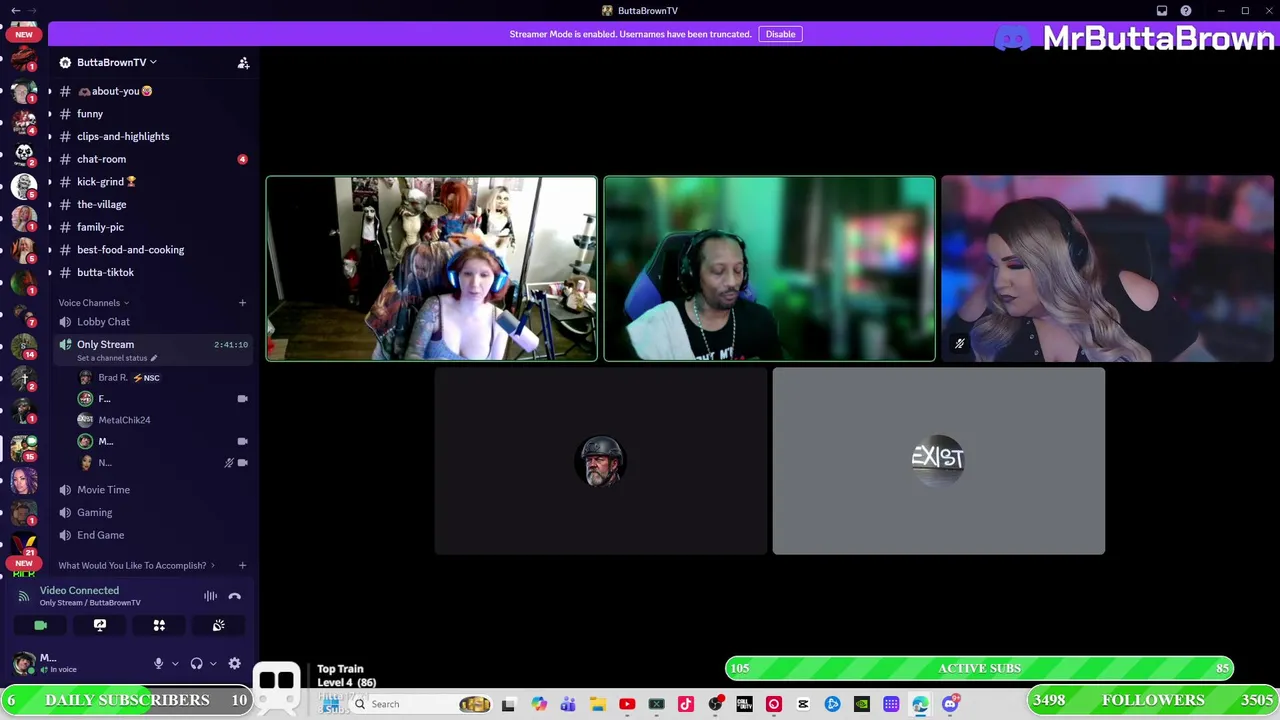The height and width of the screenshot is (720, 1280).
Task: Open the inbox icon in the title bar
Action: tap(1162, 11)
